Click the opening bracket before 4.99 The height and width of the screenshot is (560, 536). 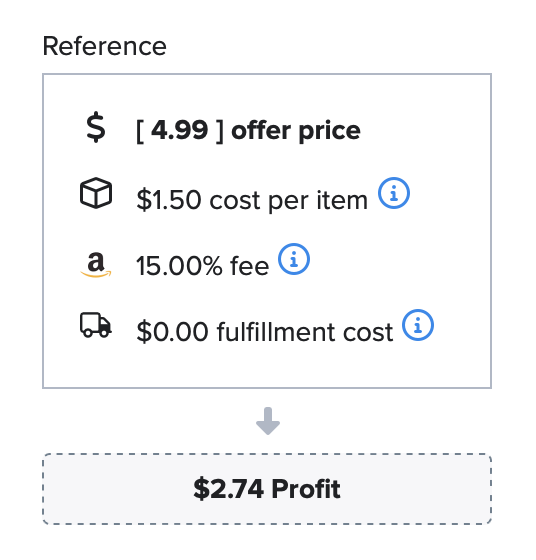[140, 131]
